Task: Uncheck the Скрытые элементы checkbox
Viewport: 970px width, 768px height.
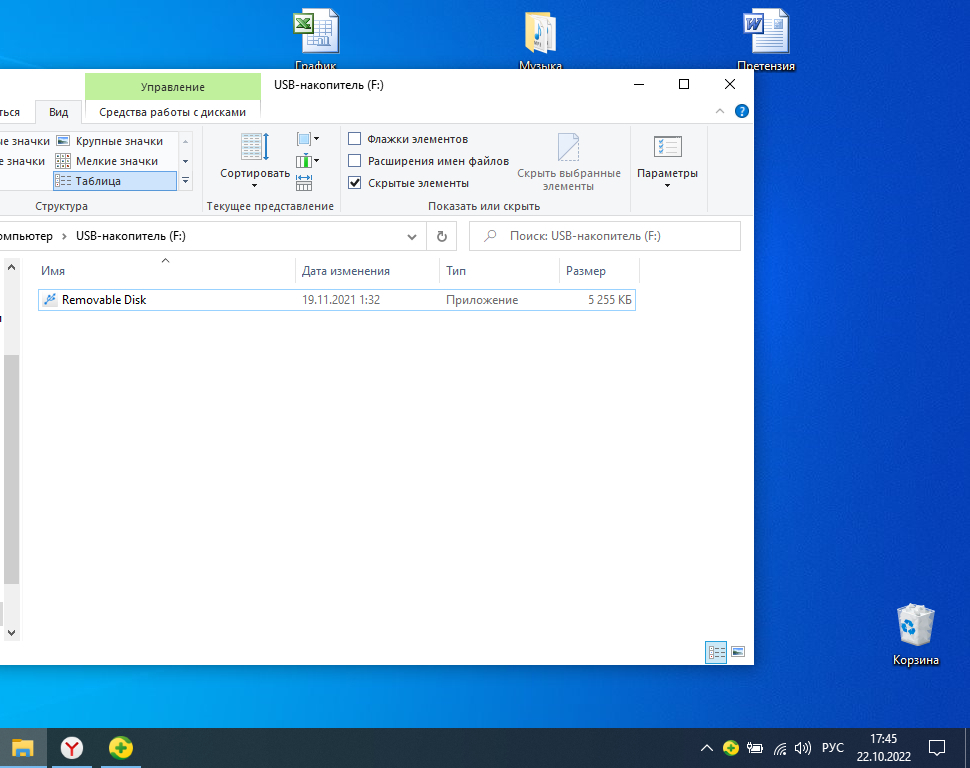Action: coord(354,183)
